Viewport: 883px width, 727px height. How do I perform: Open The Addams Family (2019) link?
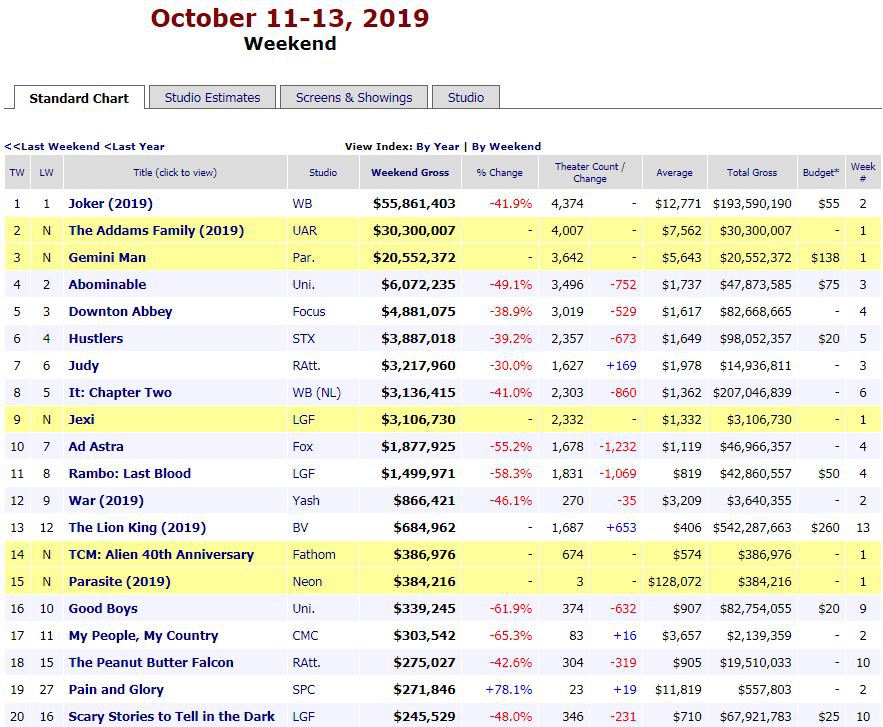tap(156, 230)
